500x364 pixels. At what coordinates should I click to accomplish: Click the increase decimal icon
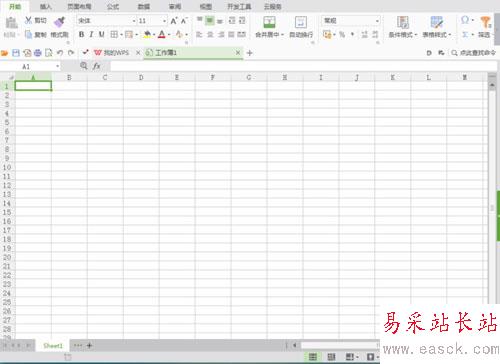tap(364, 34)
